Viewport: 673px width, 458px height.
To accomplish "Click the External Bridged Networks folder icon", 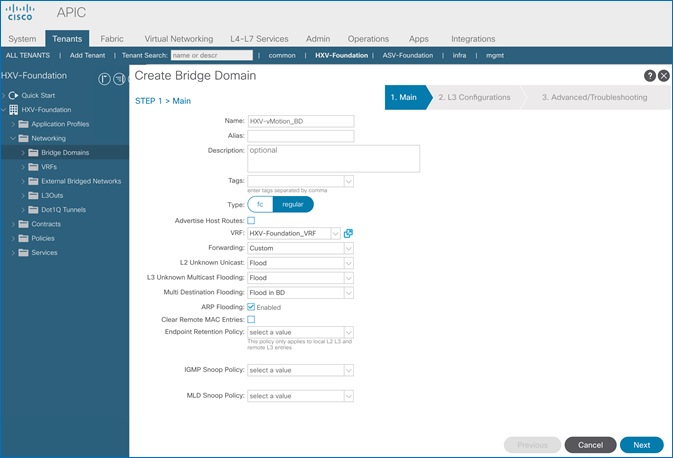I will [x=33, y=181].
